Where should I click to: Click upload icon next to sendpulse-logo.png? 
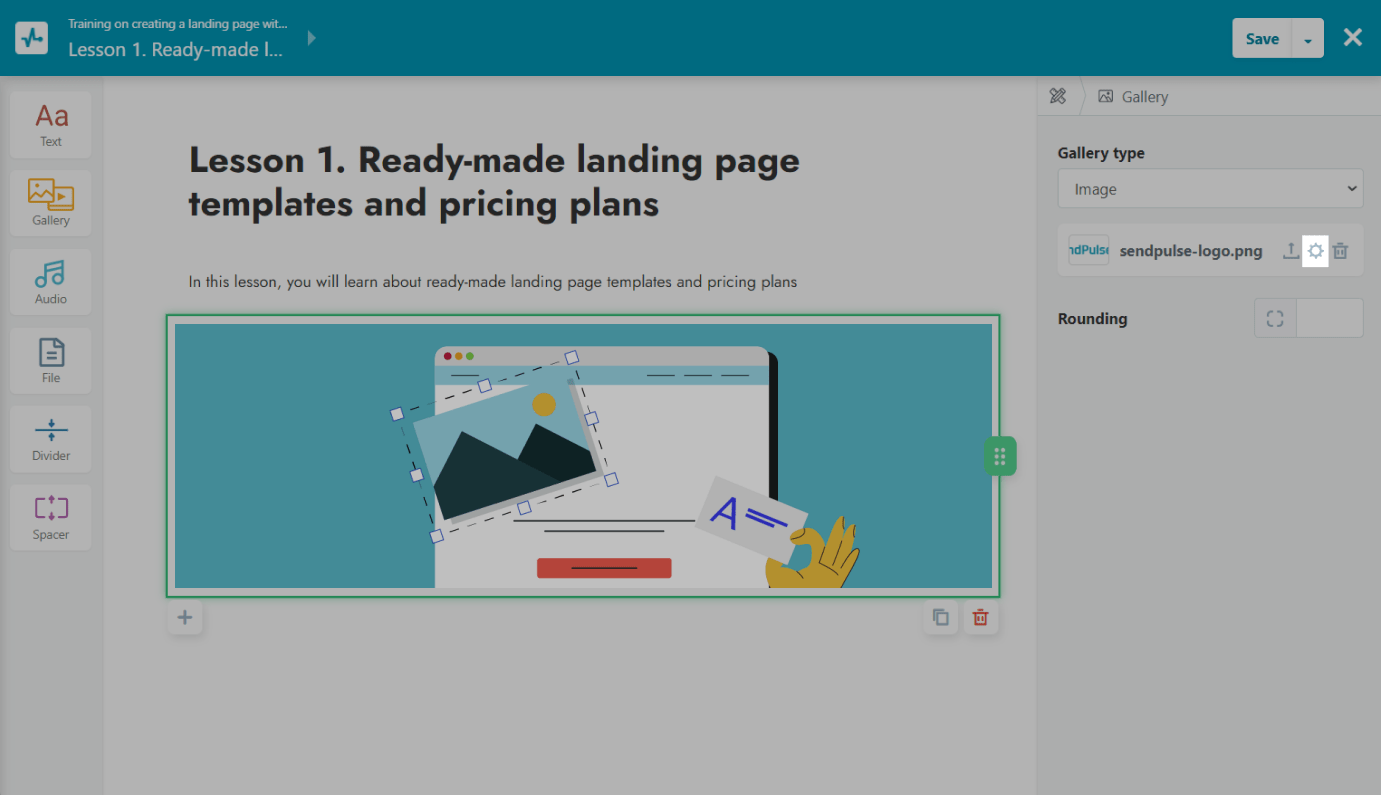tap(1291, 251)
